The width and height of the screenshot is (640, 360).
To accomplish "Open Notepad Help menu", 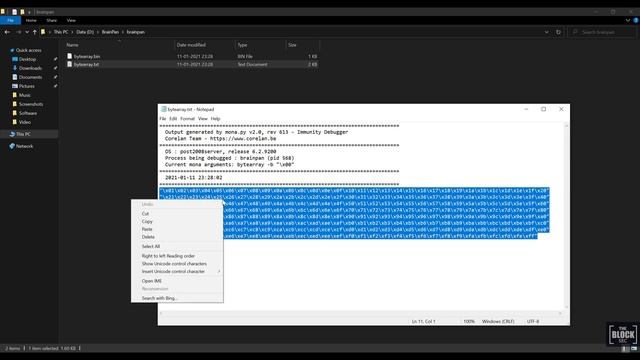I will (x=216, y=119).
